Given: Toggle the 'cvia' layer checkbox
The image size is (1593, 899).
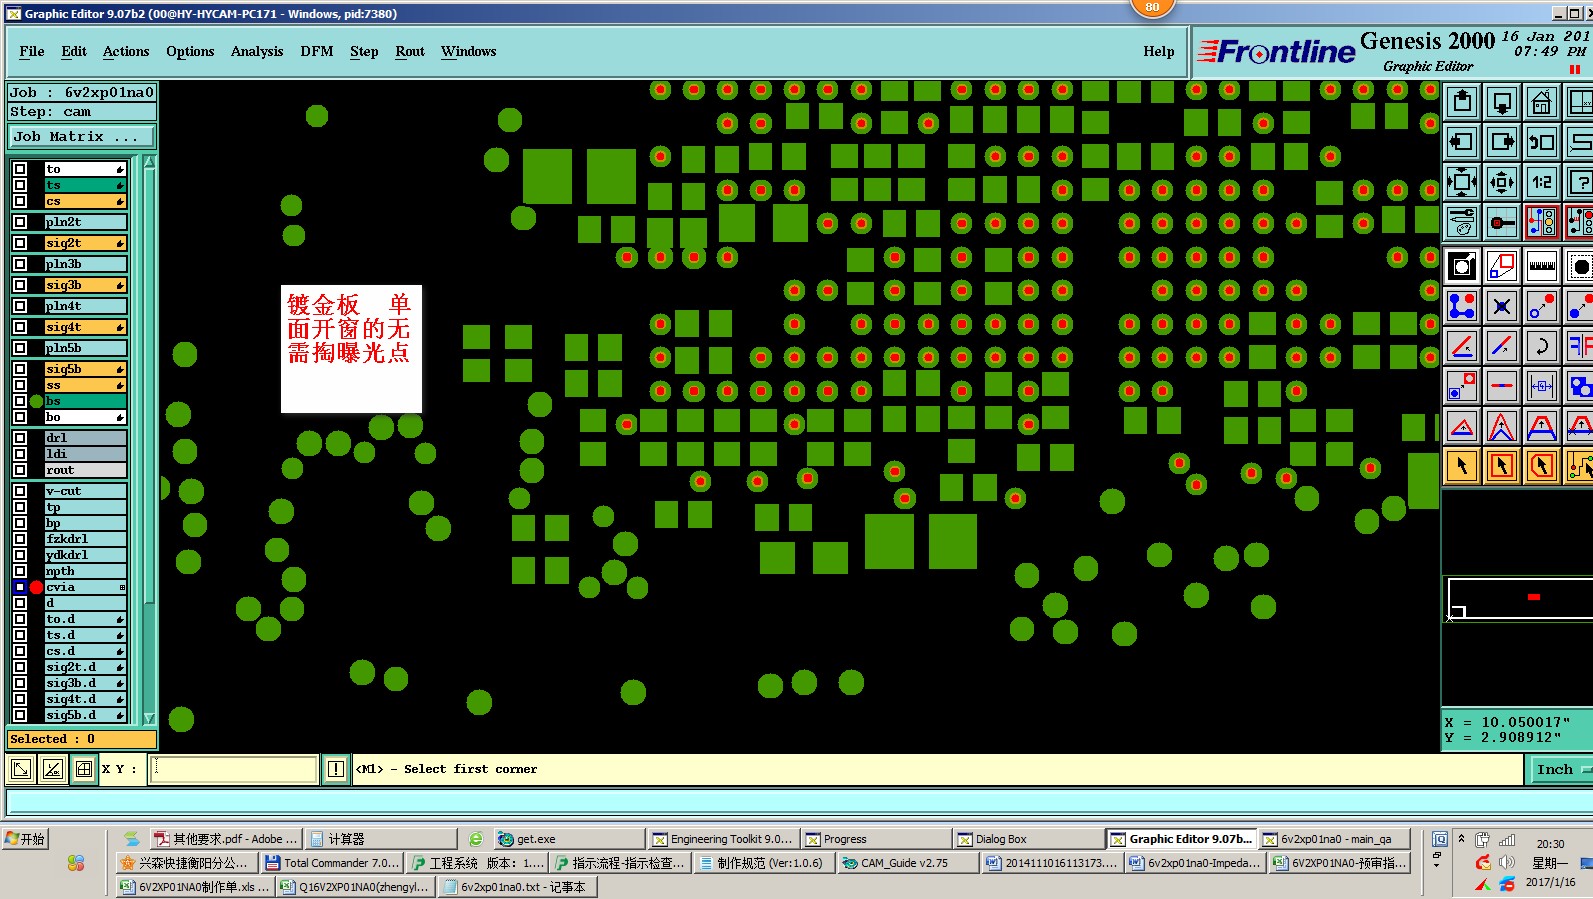Looking at the screenshot, I should click(20, 587).
